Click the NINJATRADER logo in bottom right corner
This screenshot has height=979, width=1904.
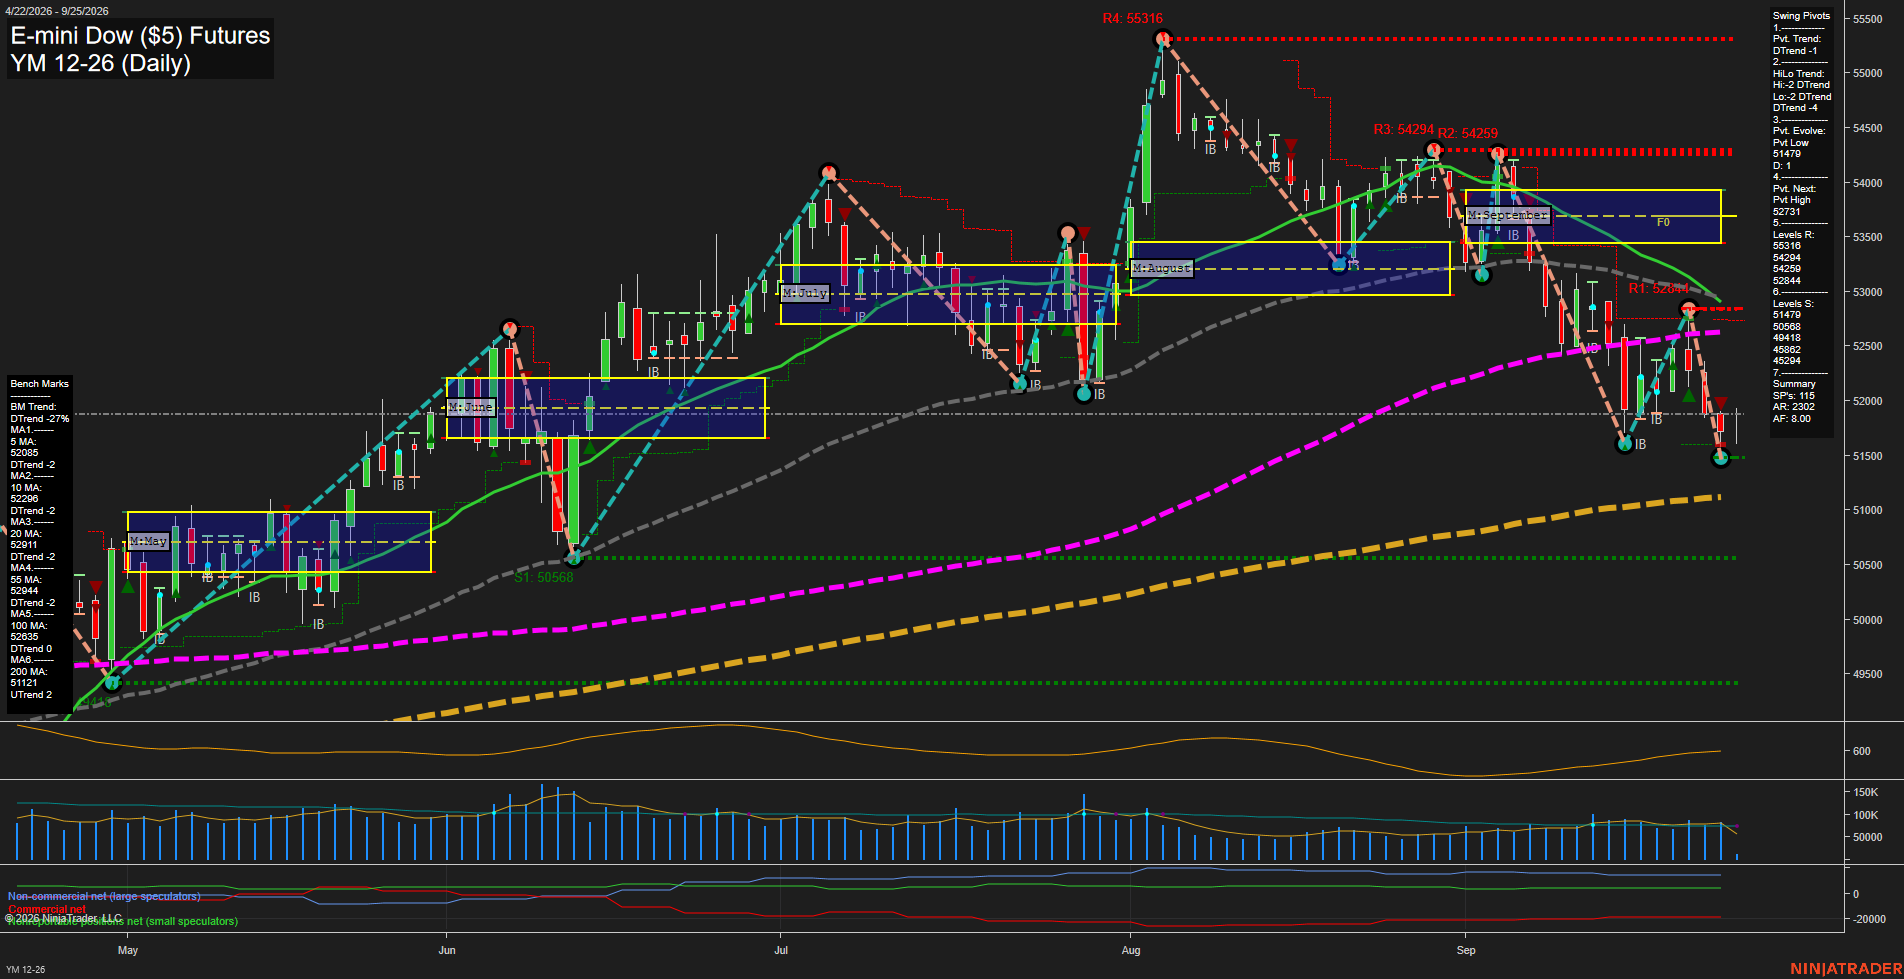click(1846, 968)
